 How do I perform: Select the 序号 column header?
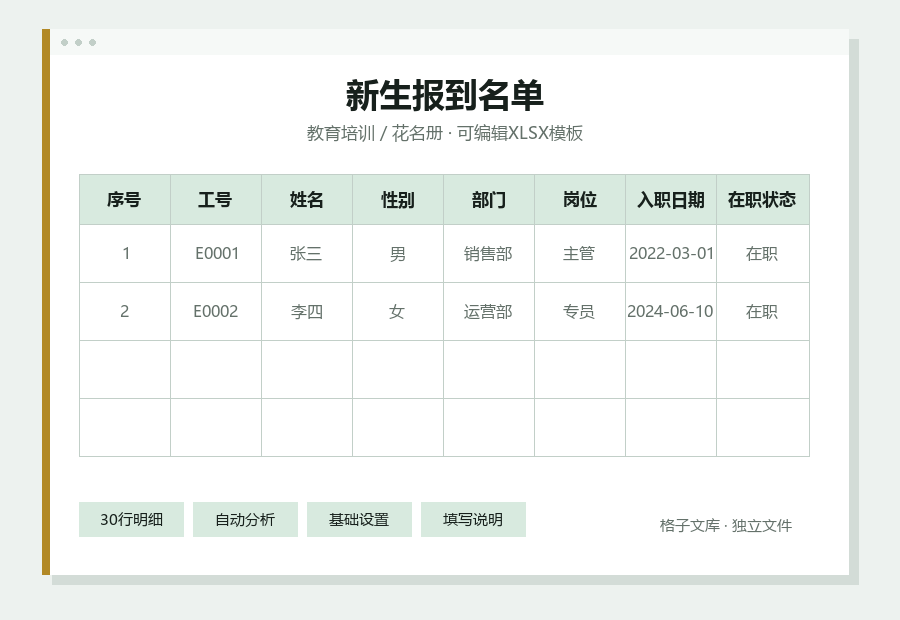click(125, 200)
